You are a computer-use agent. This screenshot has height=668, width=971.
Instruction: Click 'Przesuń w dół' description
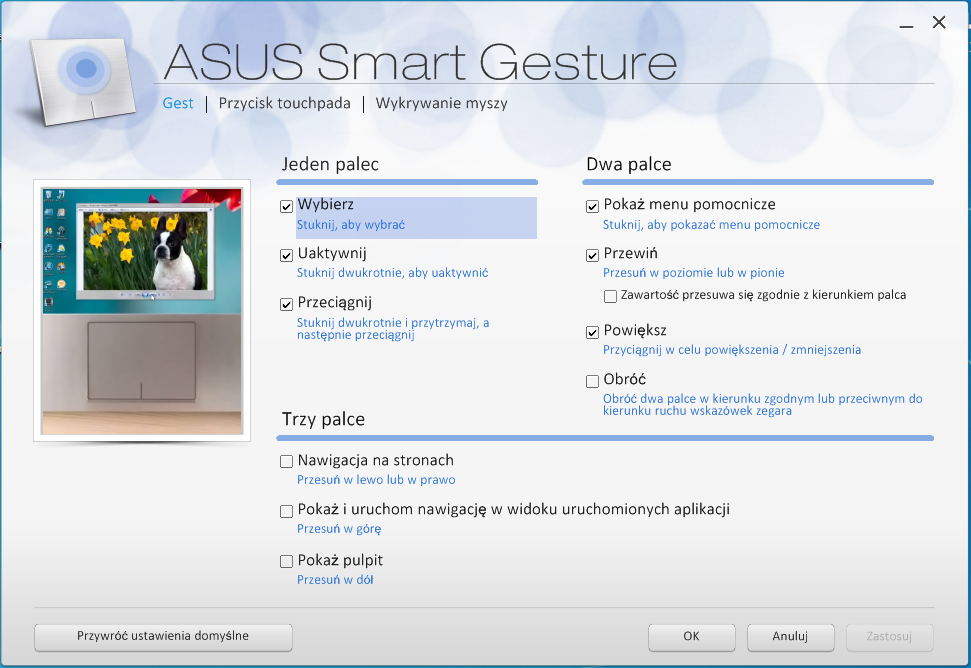point(335,580)
